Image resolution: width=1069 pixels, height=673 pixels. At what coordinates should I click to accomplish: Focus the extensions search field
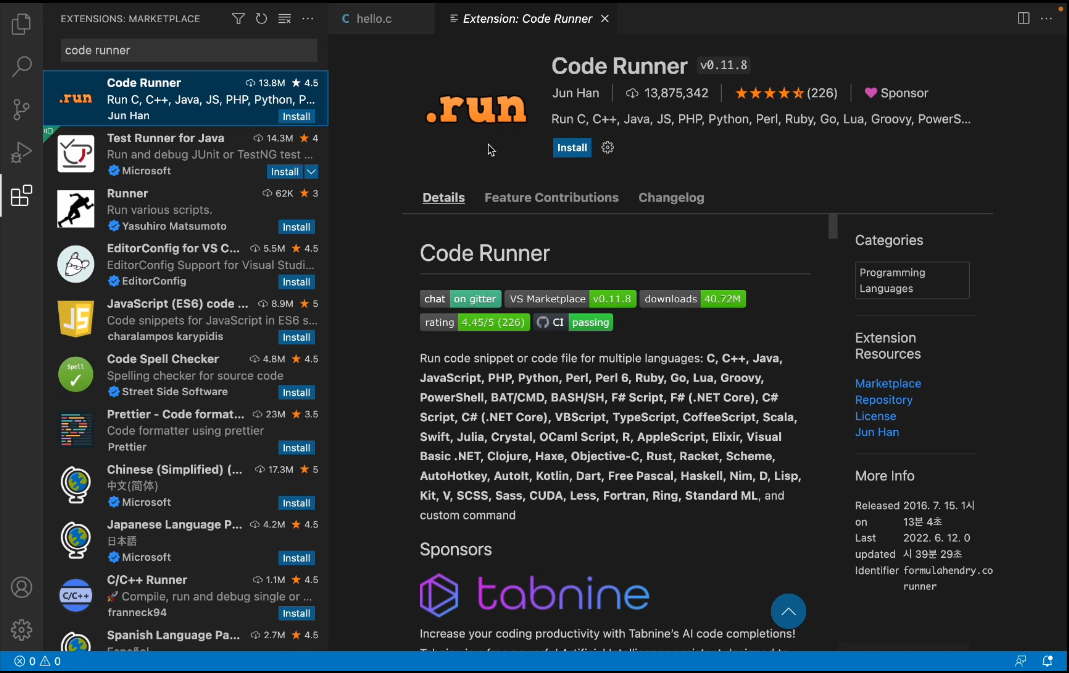click(x=189, y=50)
